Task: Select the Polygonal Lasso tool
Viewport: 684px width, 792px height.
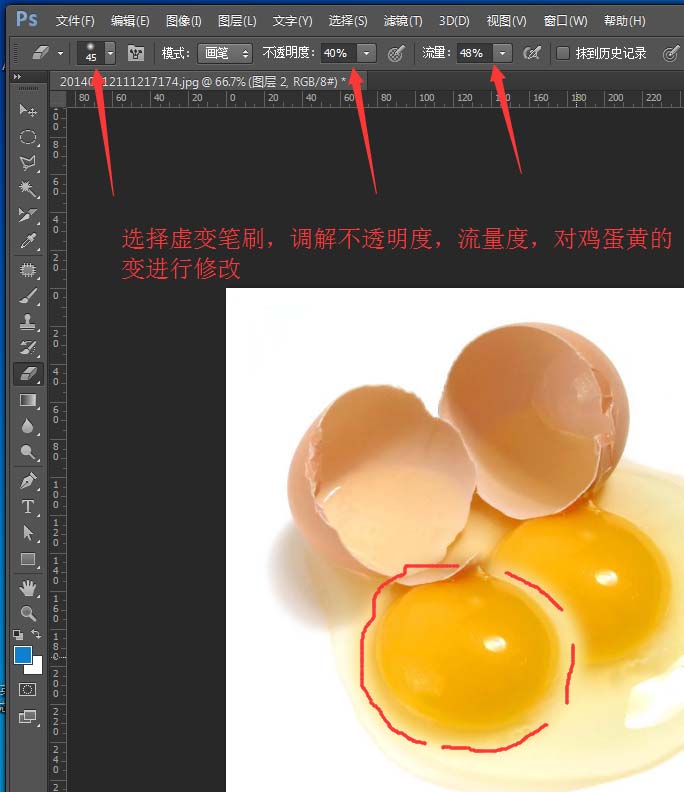Action: pos(28,163)
